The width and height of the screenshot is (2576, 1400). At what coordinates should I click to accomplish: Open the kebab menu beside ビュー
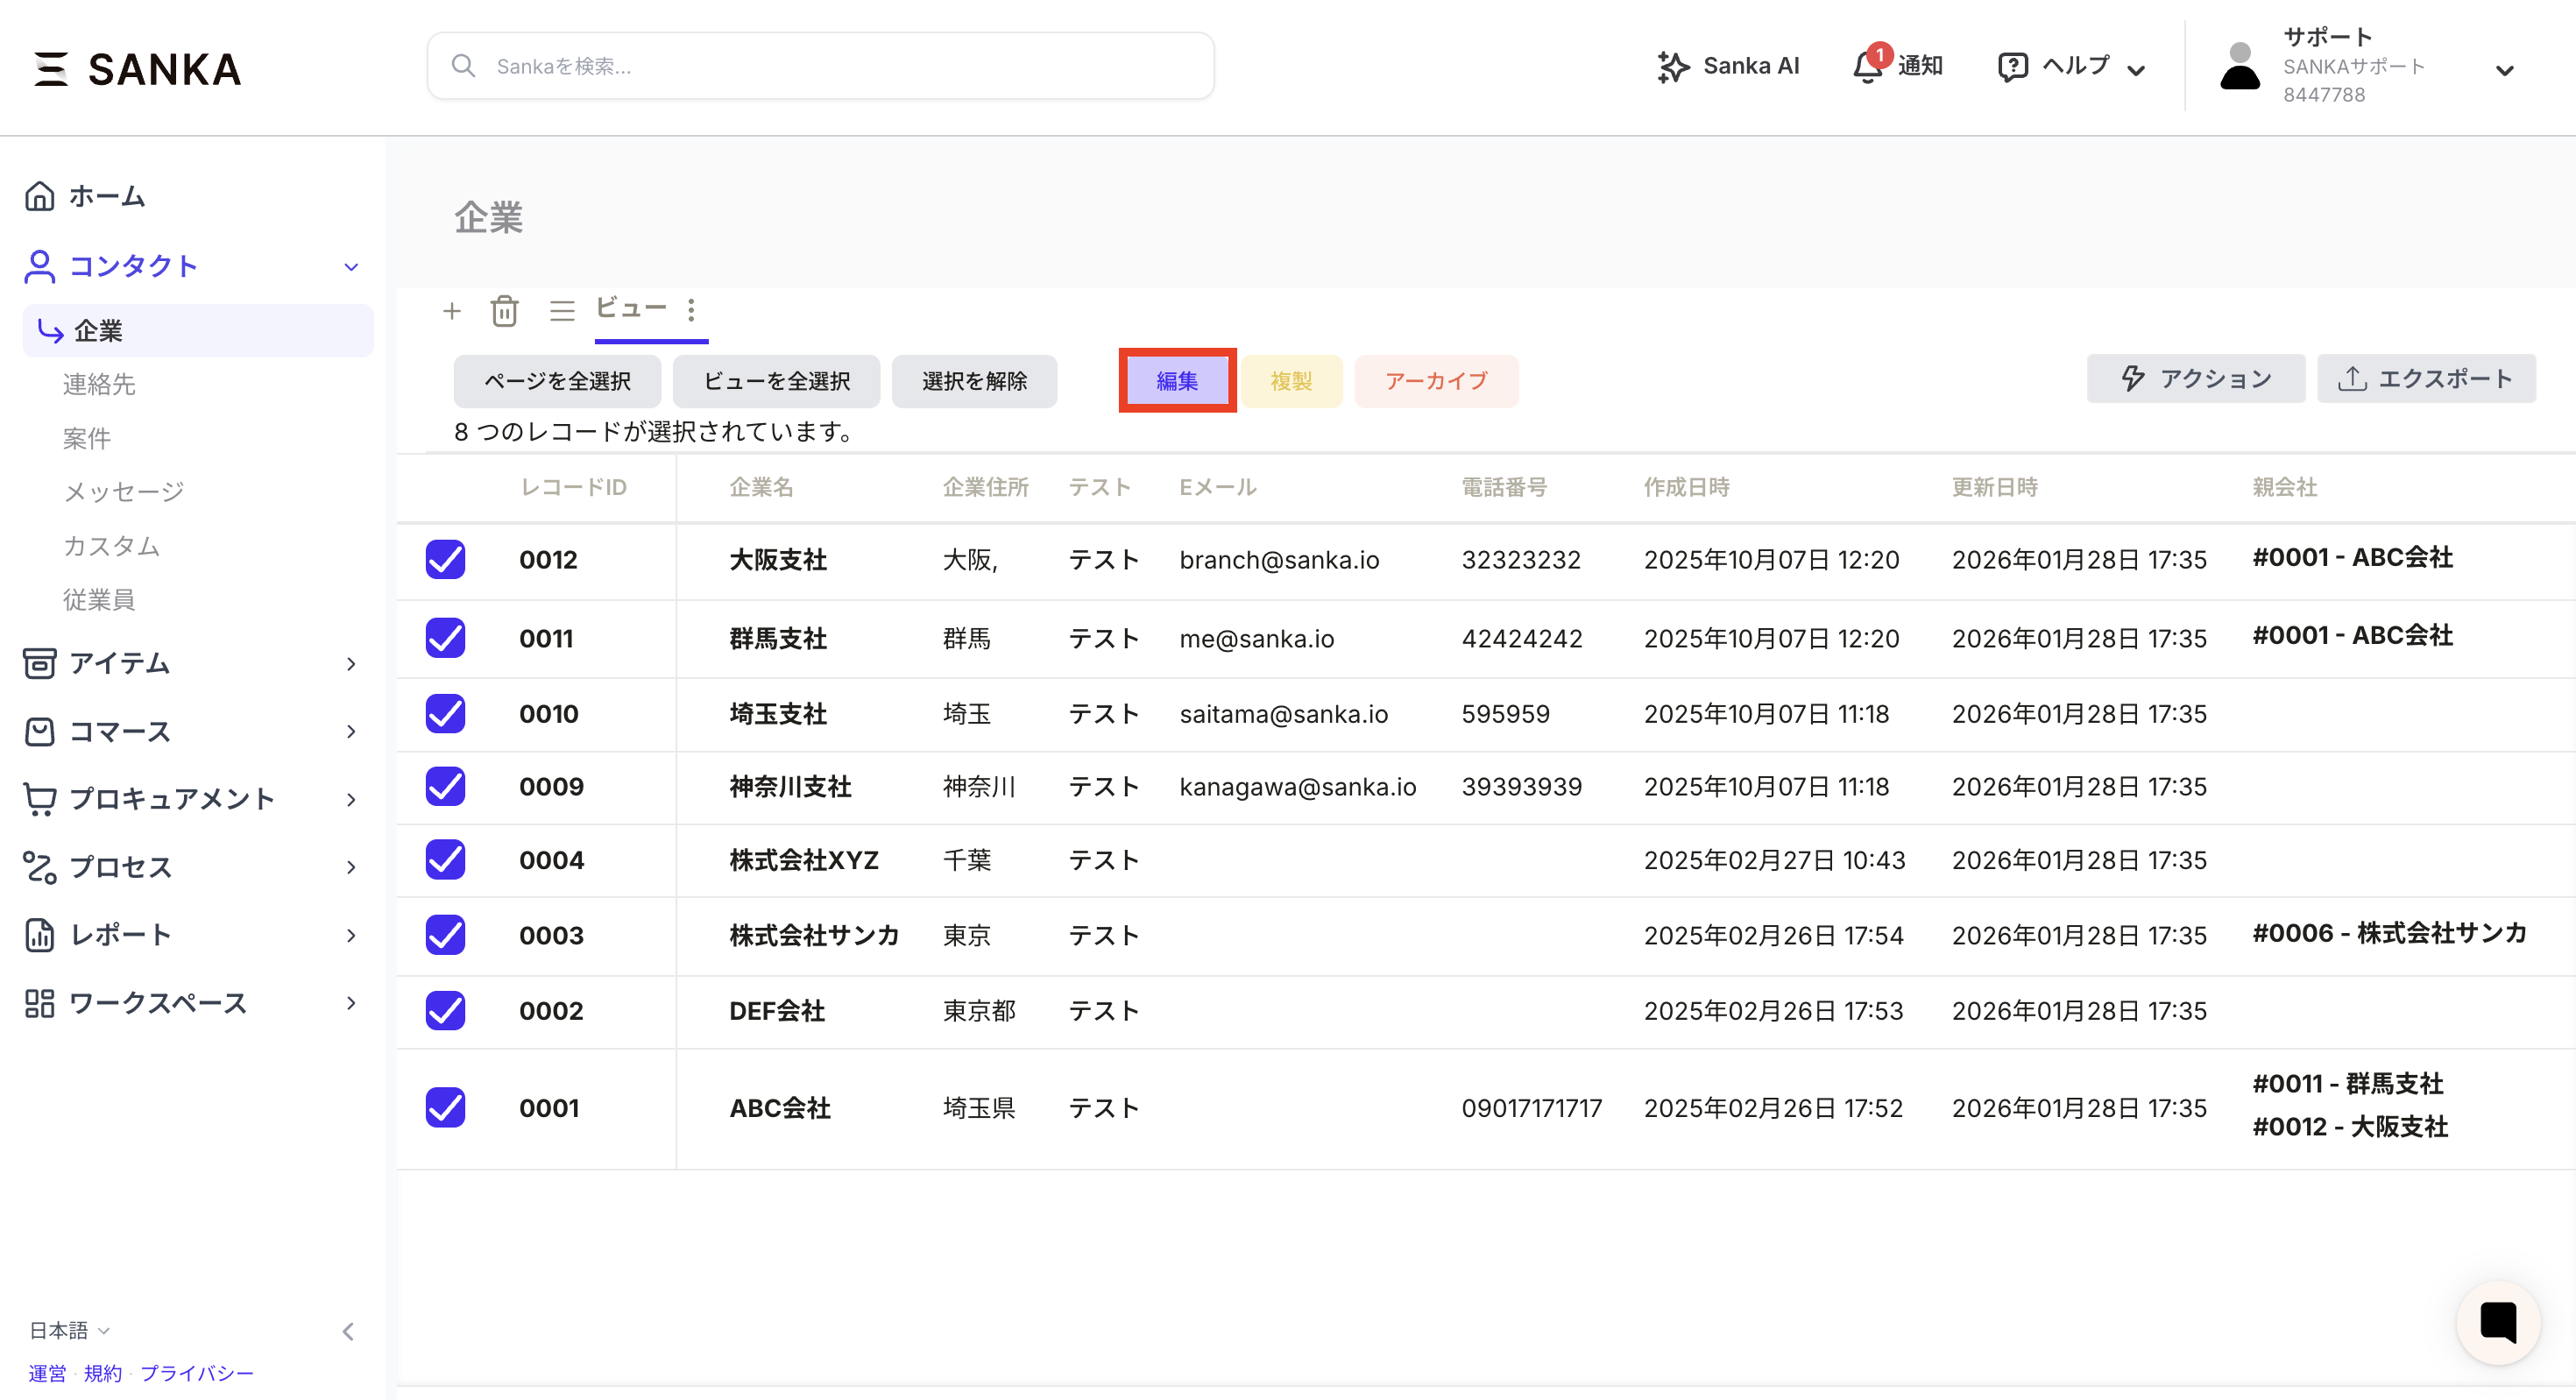pyautogui.click(x=691, y=311)
